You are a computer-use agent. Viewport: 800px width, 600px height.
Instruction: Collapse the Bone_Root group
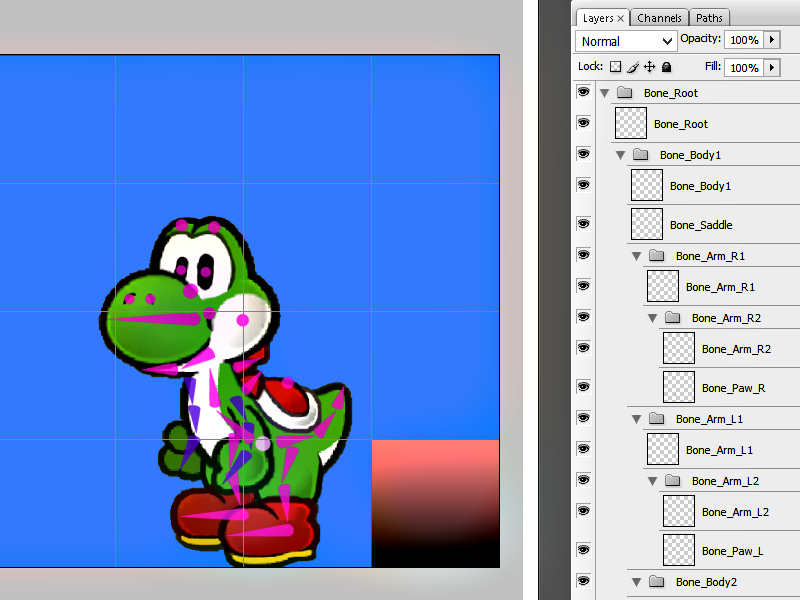point(605,93)
